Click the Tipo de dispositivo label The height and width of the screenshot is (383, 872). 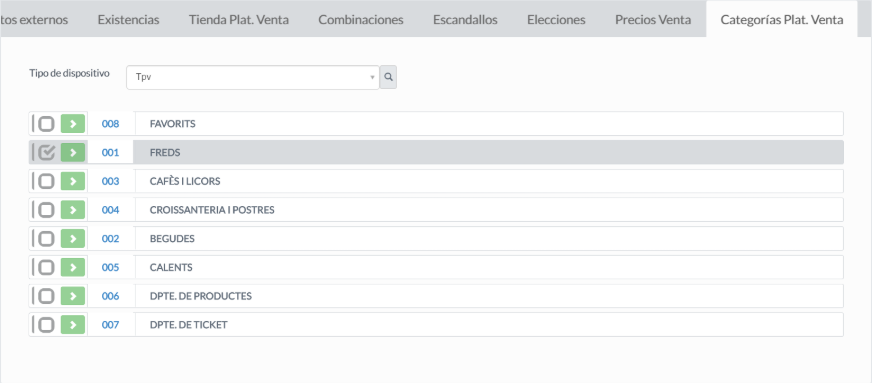click(x=70, y=73)
